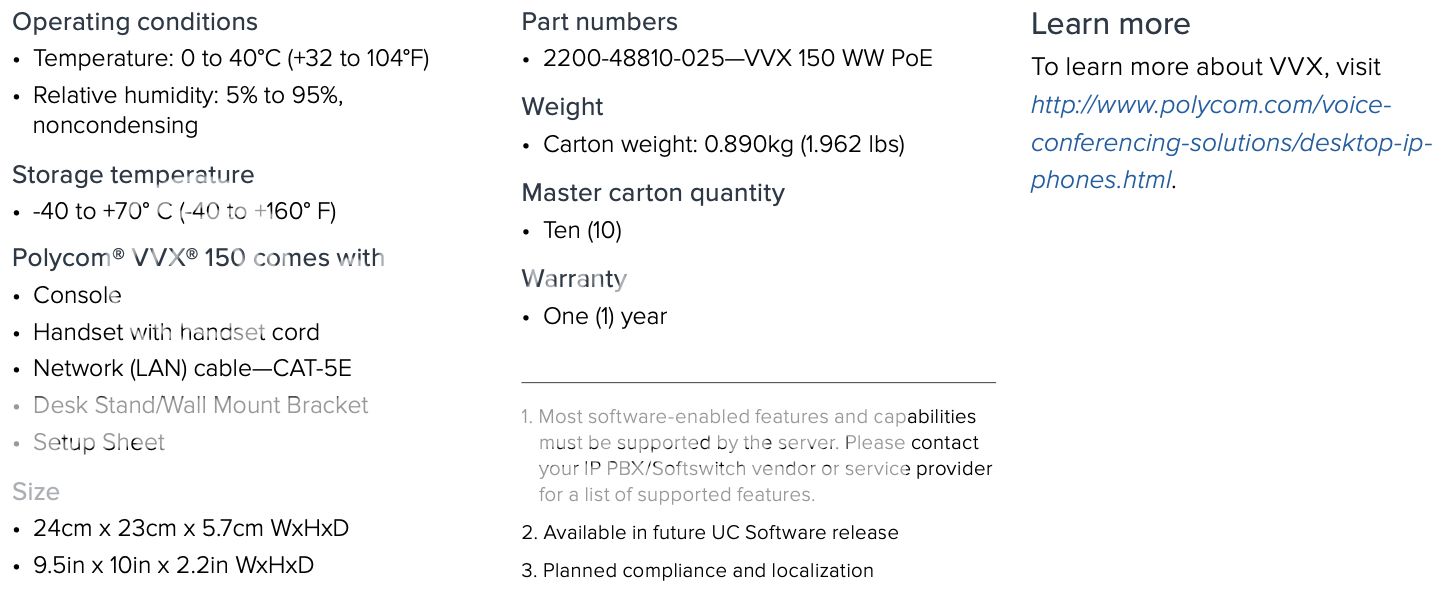
Task: Click the Temperature 0 to 40°C line
Action: point(231,59)
